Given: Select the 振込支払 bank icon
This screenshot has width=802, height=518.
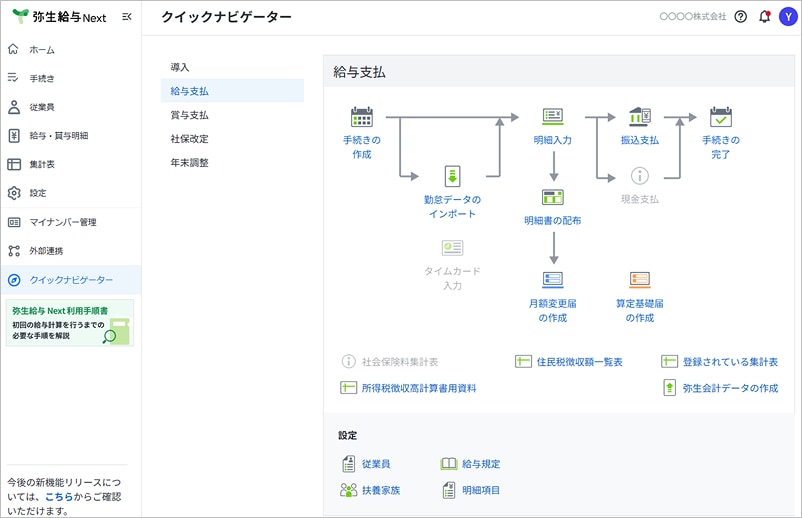Looking at the screenshot, I should tap(640, 117).
